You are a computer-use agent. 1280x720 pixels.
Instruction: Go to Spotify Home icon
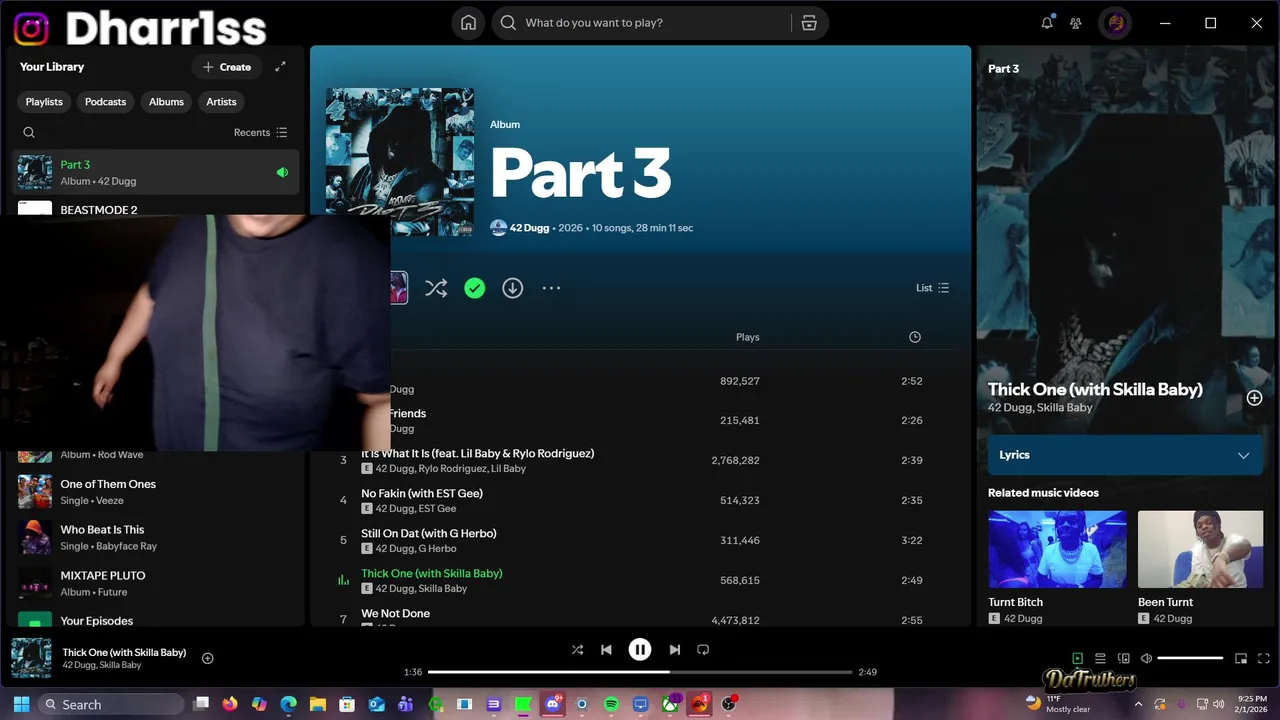[468, 23]
